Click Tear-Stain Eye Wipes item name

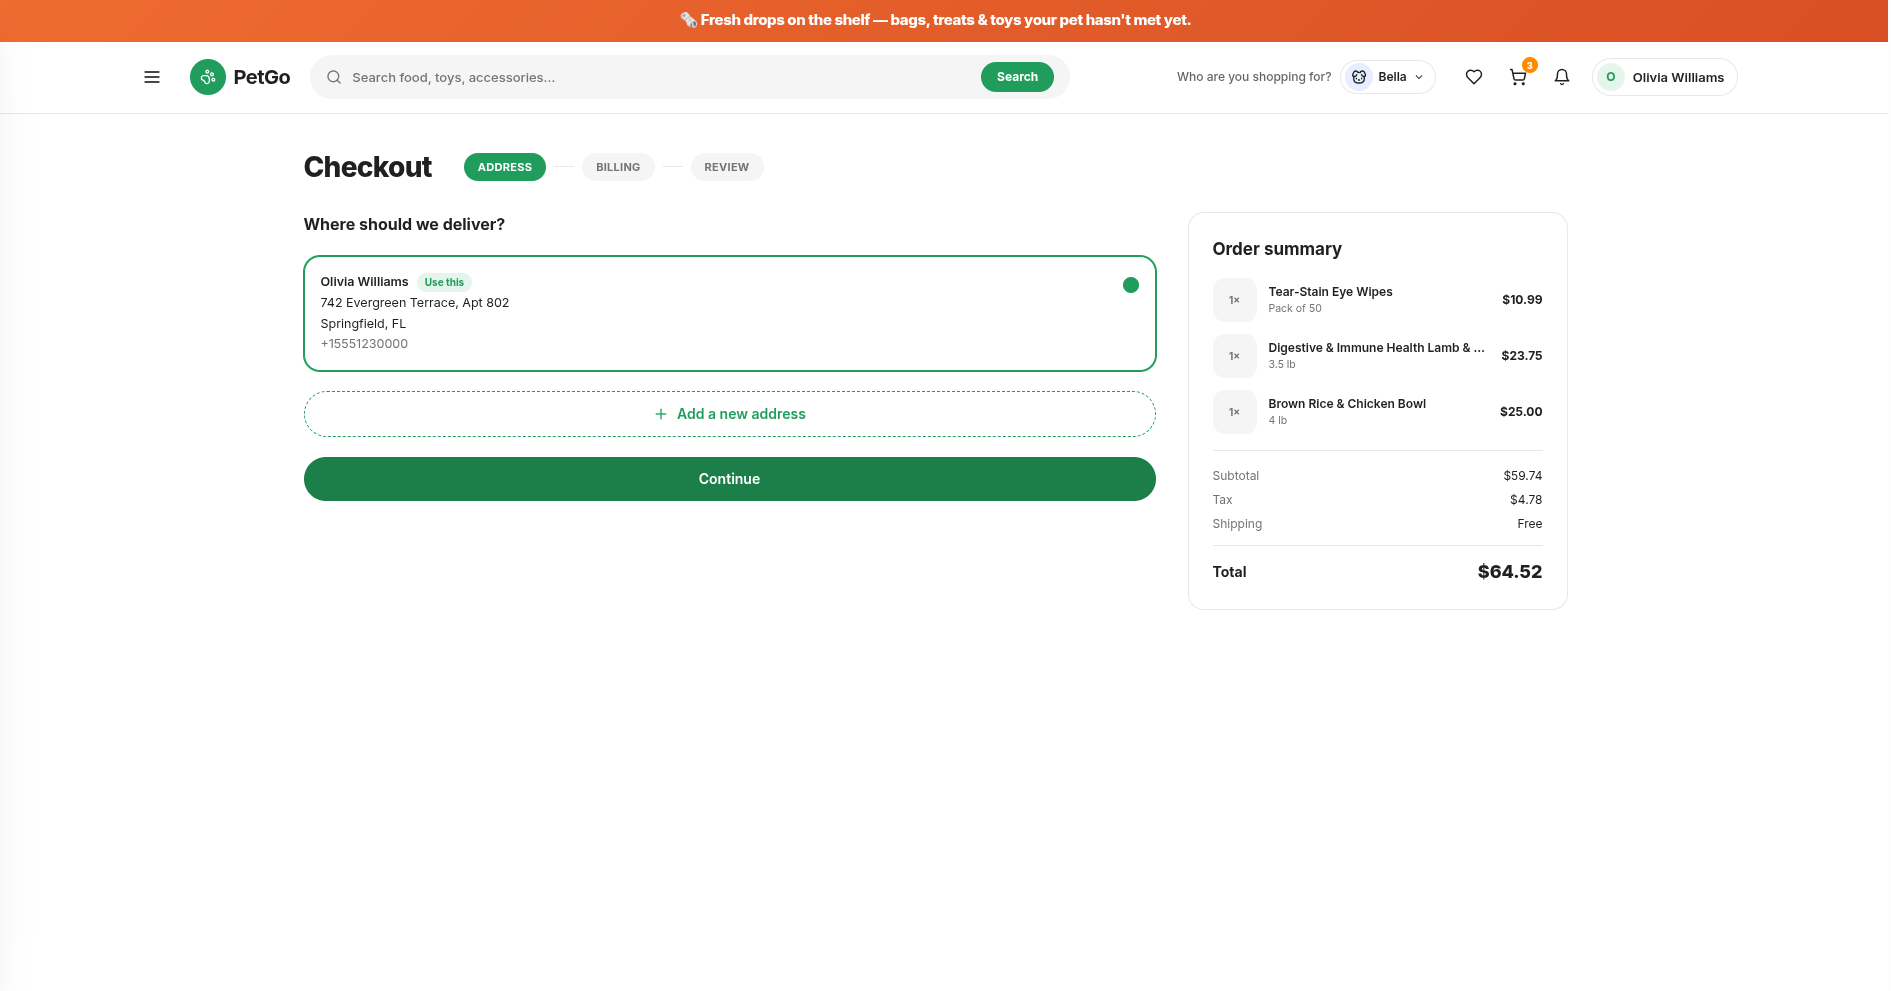click(1331, 292)
